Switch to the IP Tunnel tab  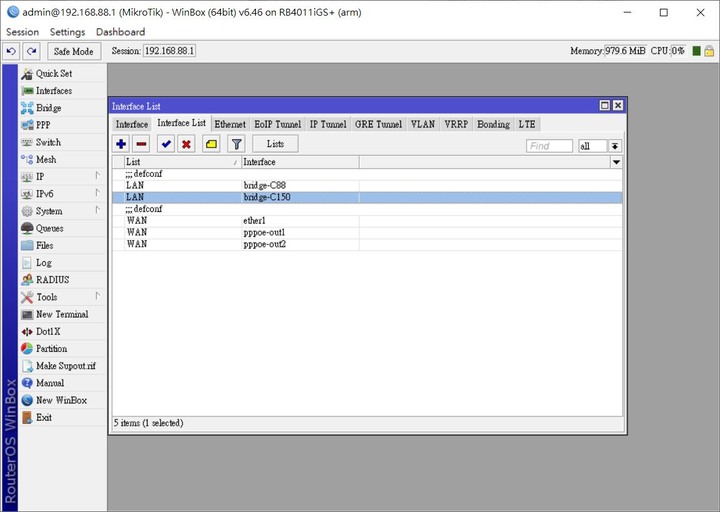point(328,124)
